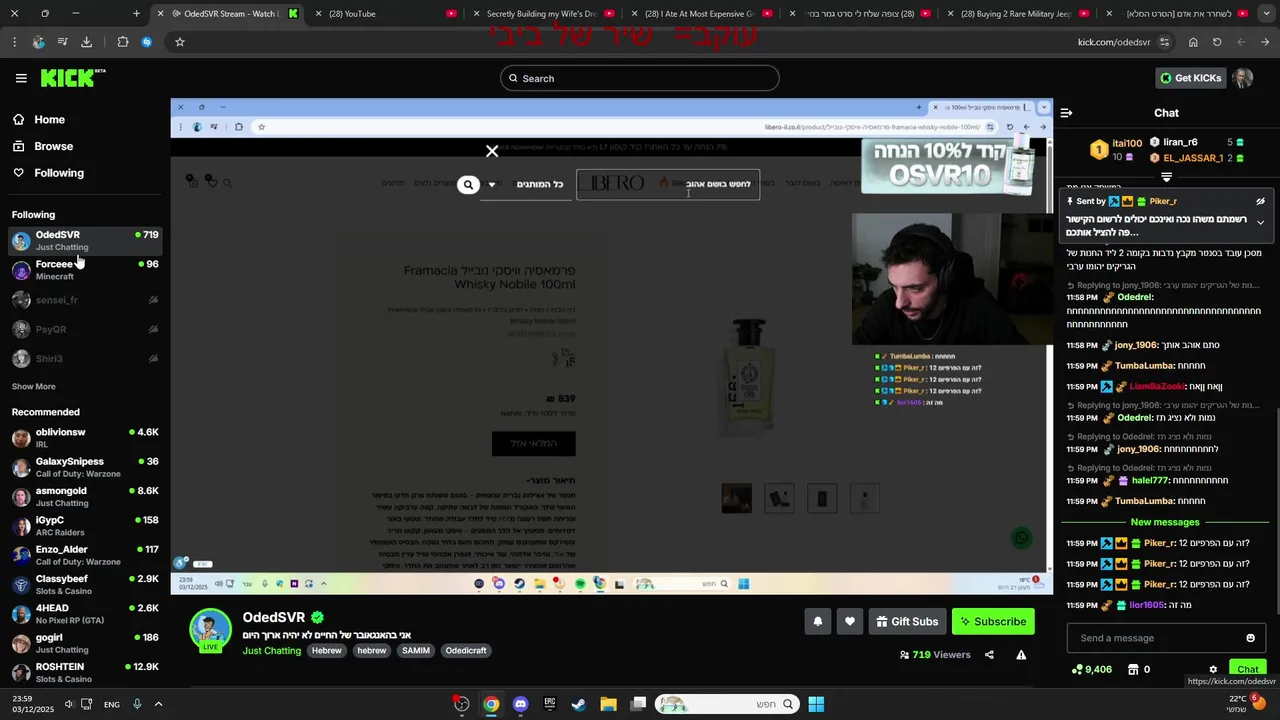Open a new browser tab
Screen dimensions: 1280x720
click(x=136, y=14)
